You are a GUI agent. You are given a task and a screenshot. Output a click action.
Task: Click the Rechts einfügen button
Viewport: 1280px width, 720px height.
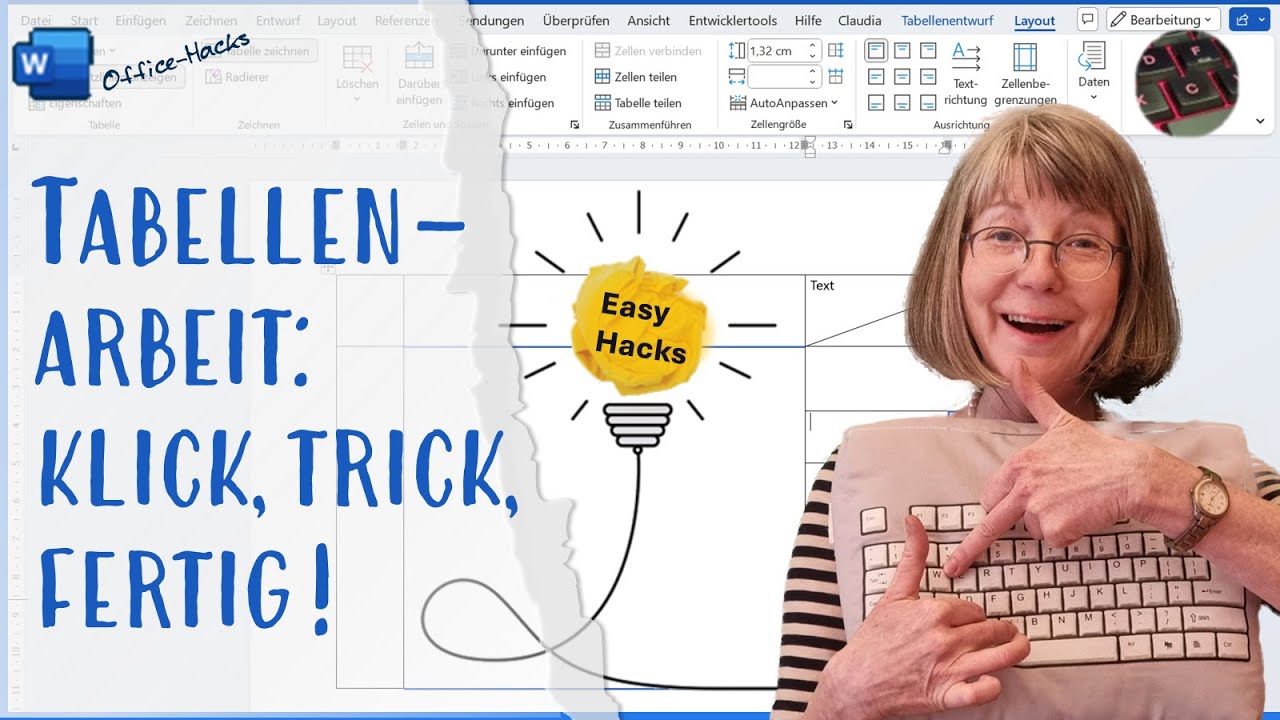pyautogui.click(x=503, y=103)
